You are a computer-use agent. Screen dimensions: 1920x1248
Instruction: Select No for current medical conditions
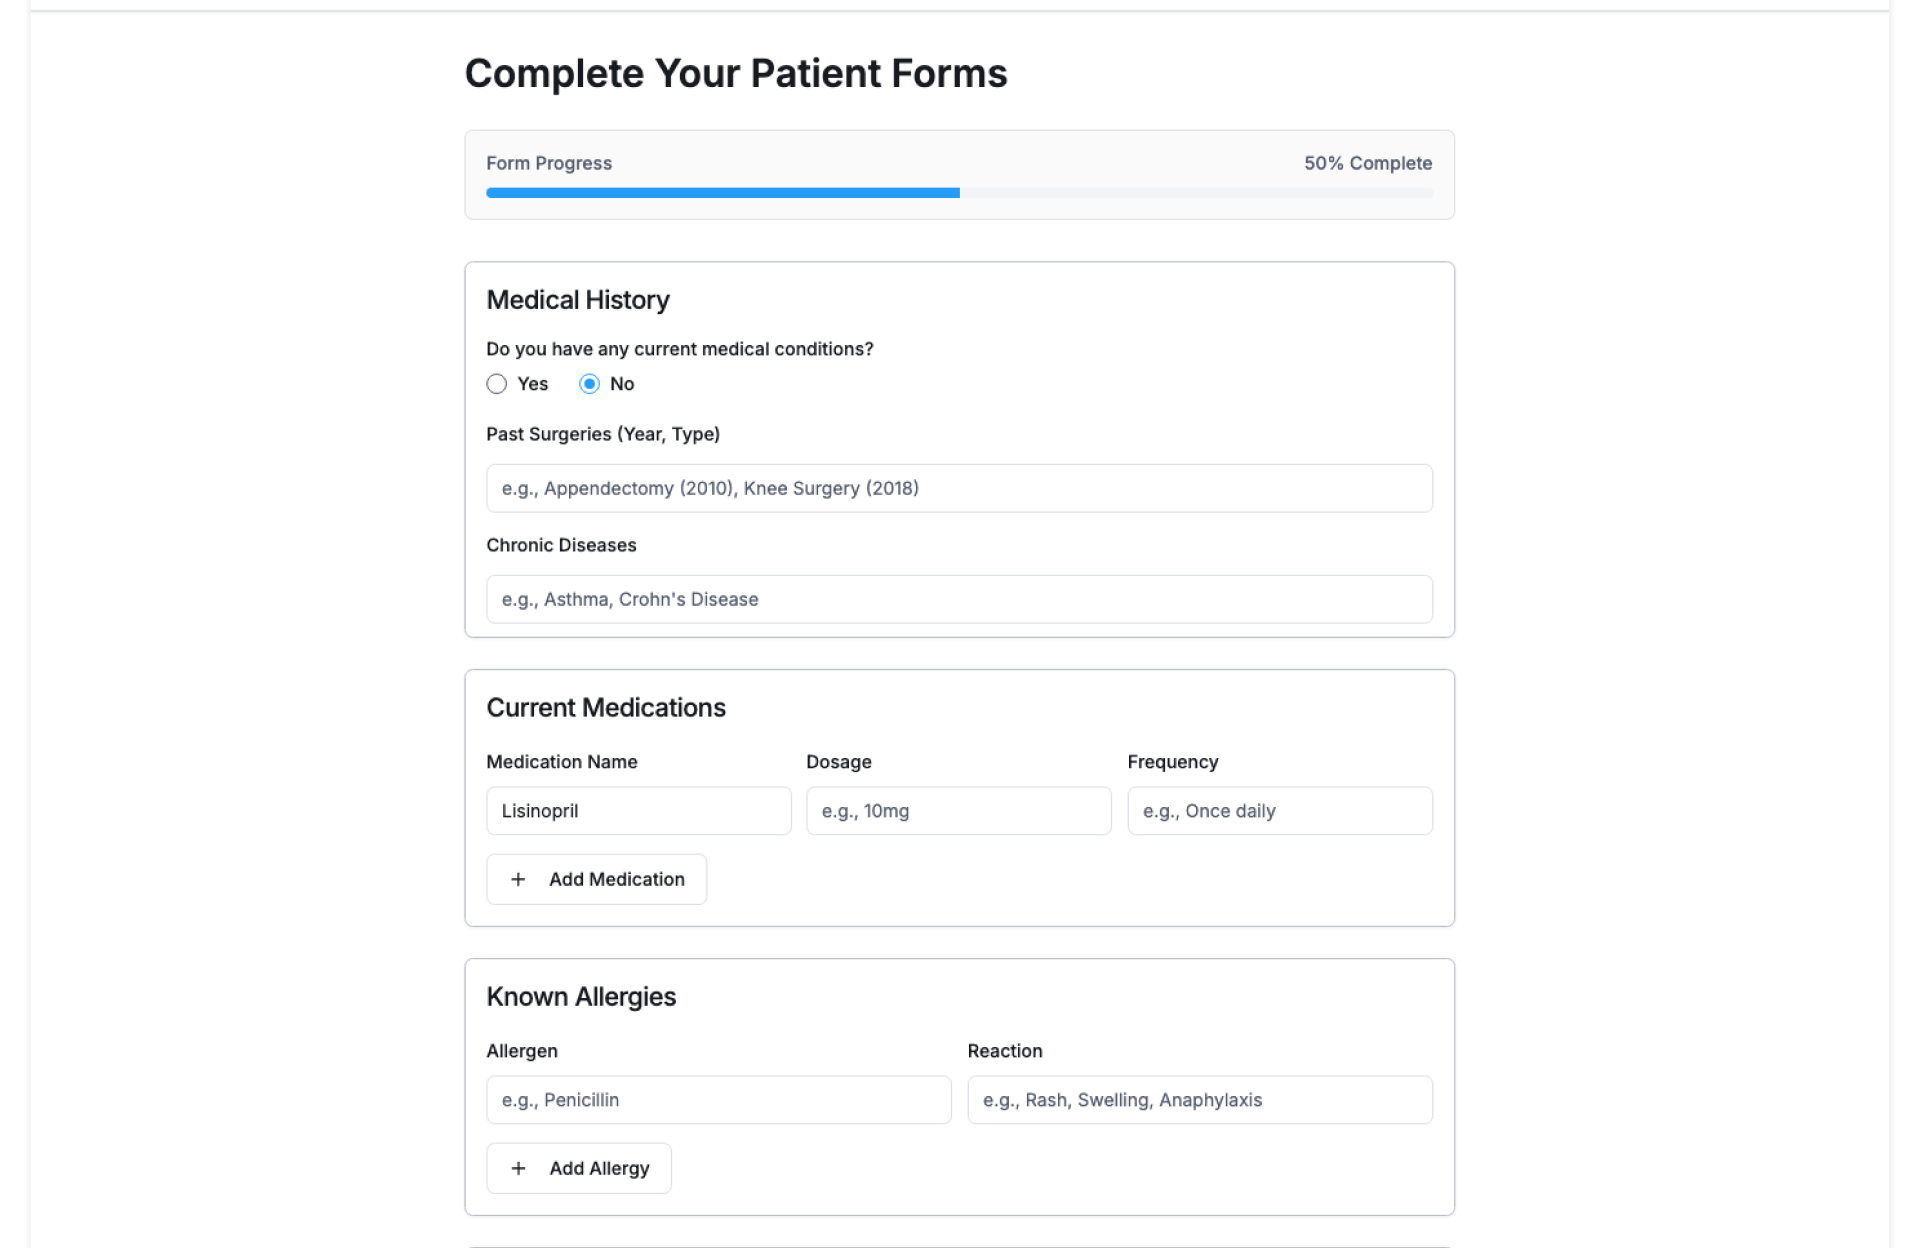(x=590, y=384)
